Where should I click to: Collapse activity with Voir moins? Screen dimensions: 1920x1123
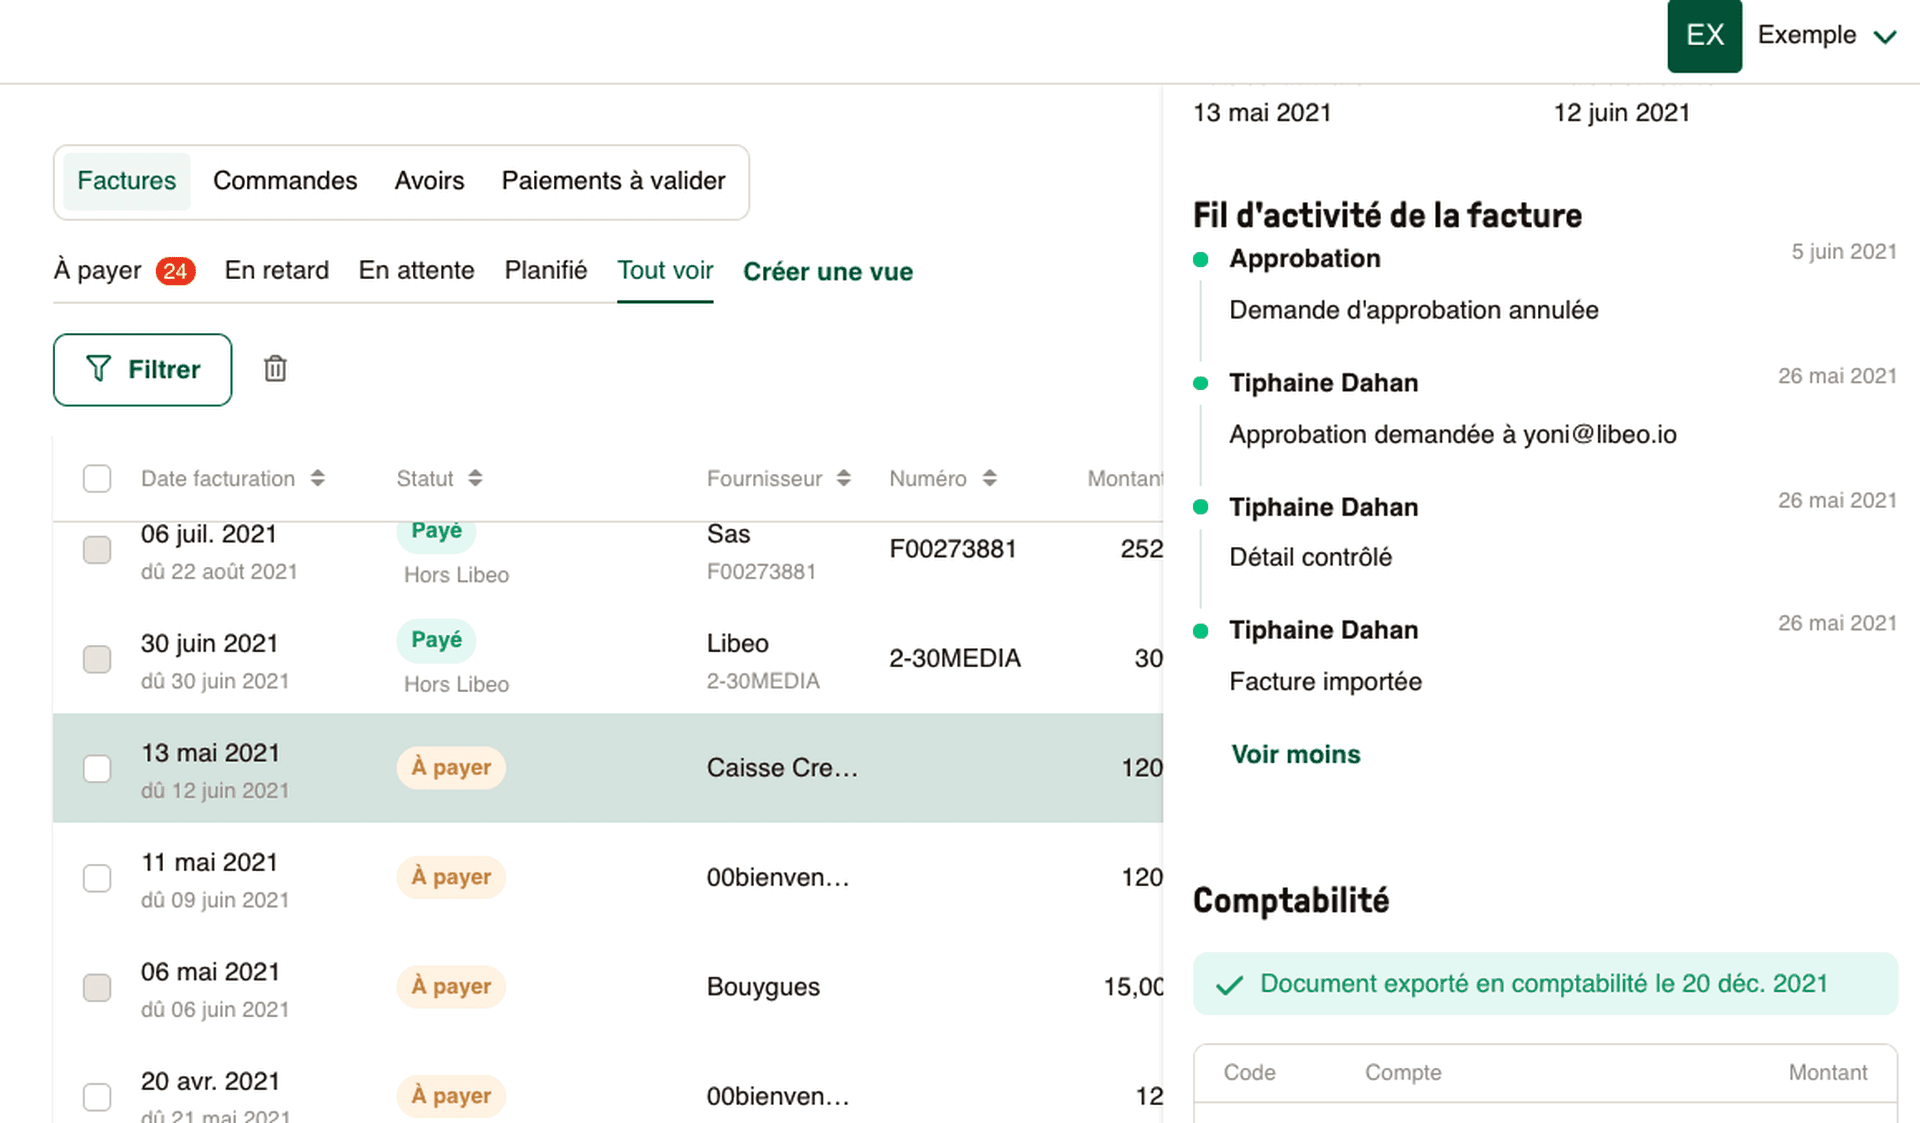pyautogui.click(x=1295, y=754)
